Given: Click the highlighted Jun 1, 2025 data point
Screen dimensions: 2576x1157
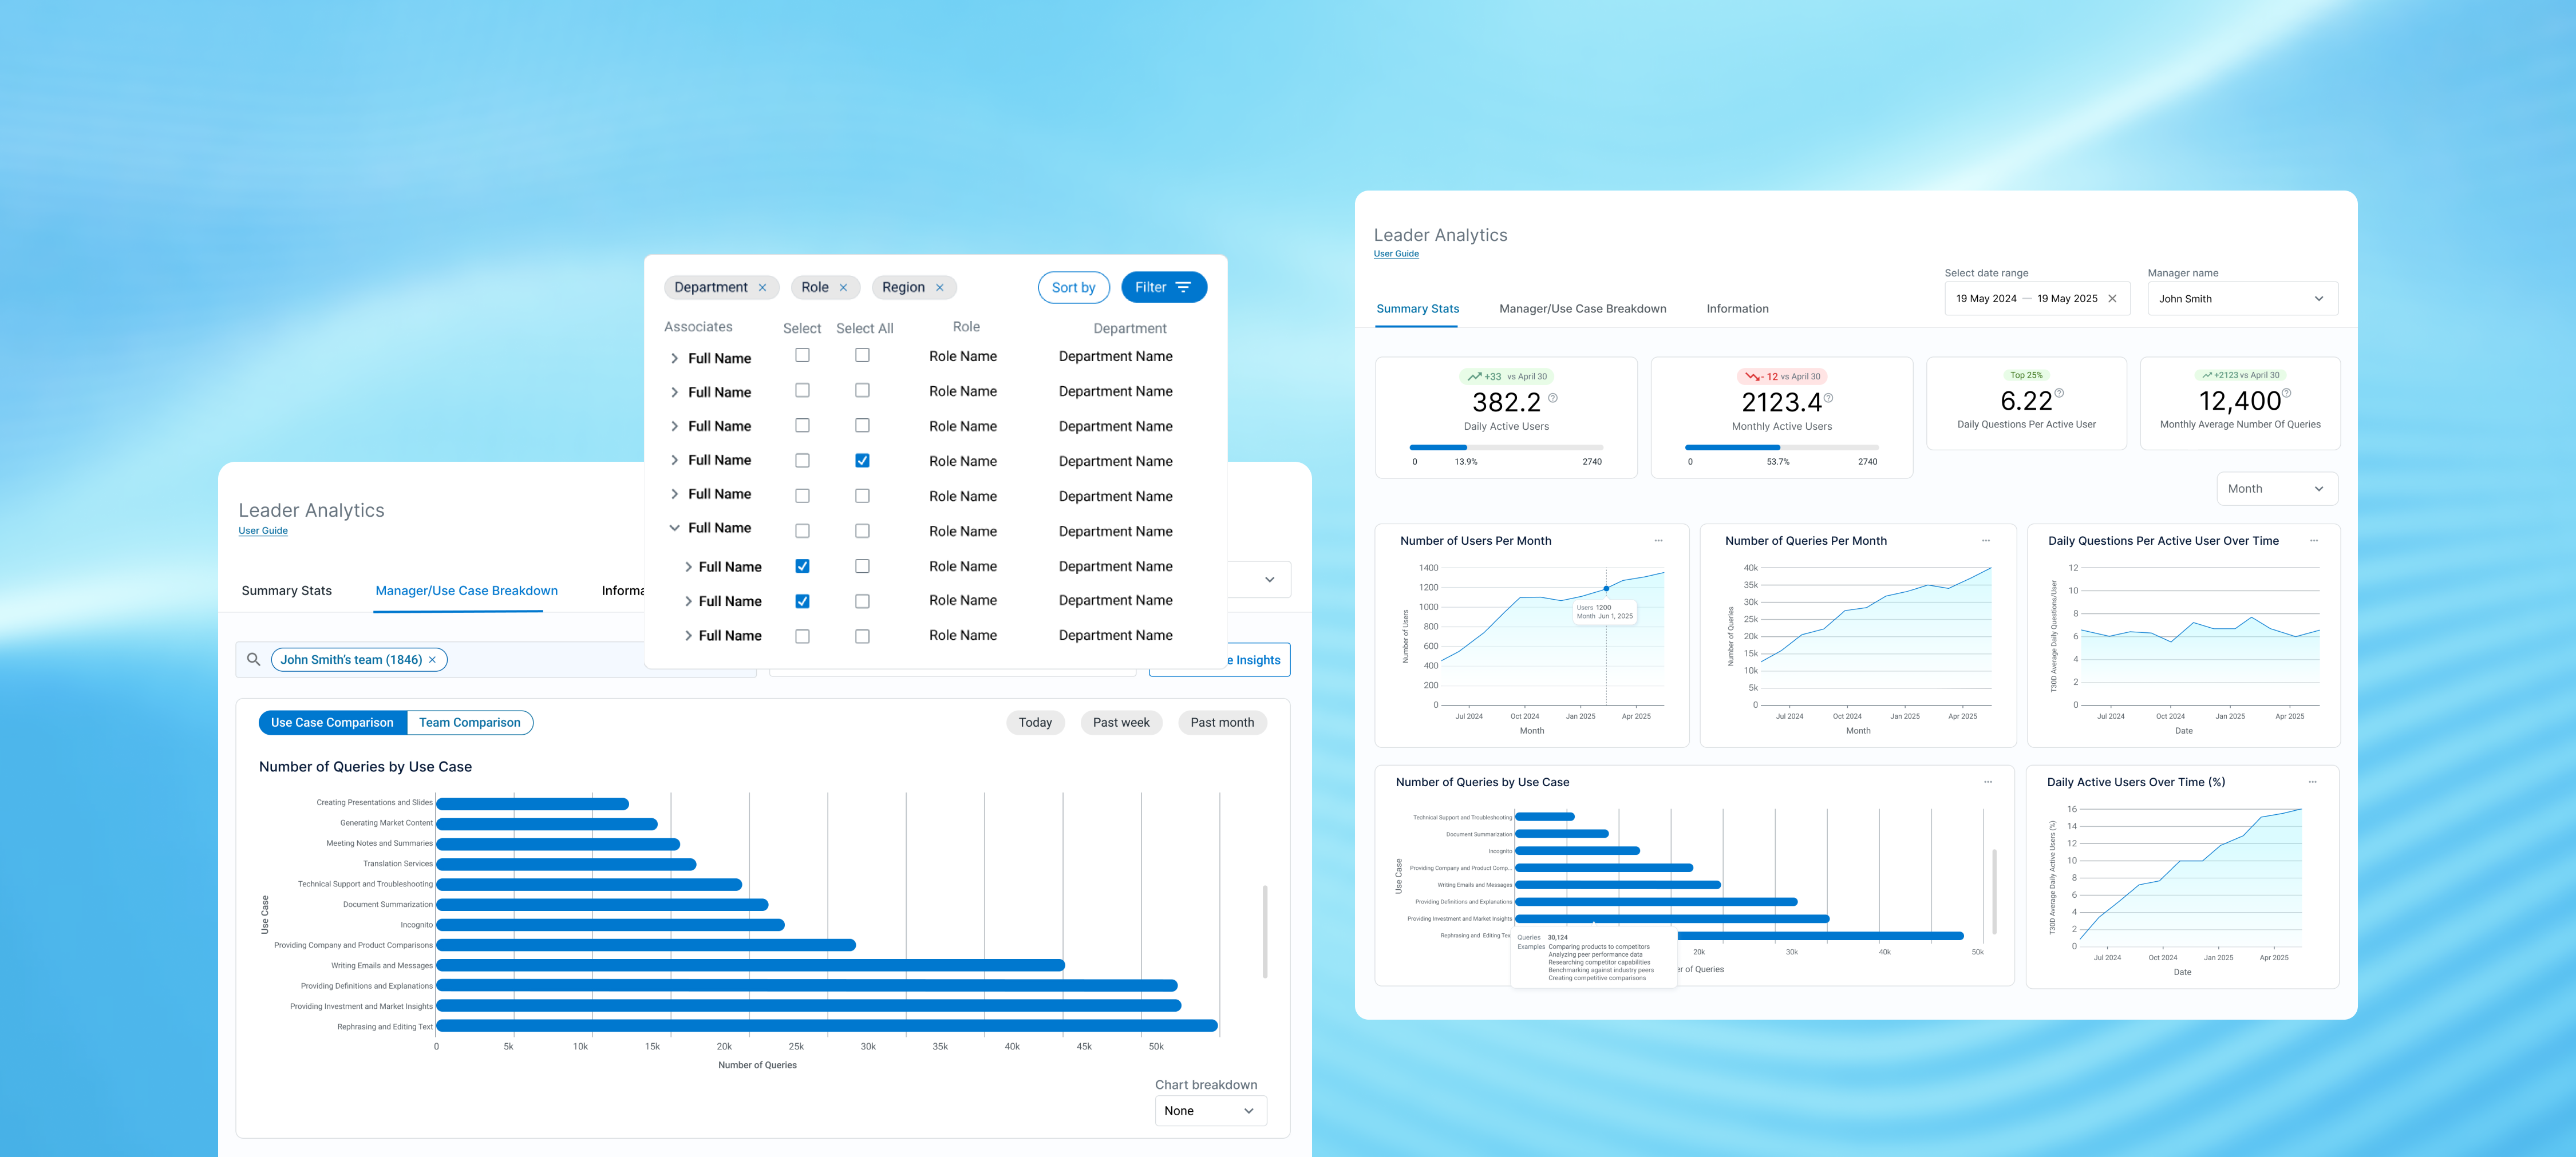Looking at the screenshot, I should [x=1606, y=588].
